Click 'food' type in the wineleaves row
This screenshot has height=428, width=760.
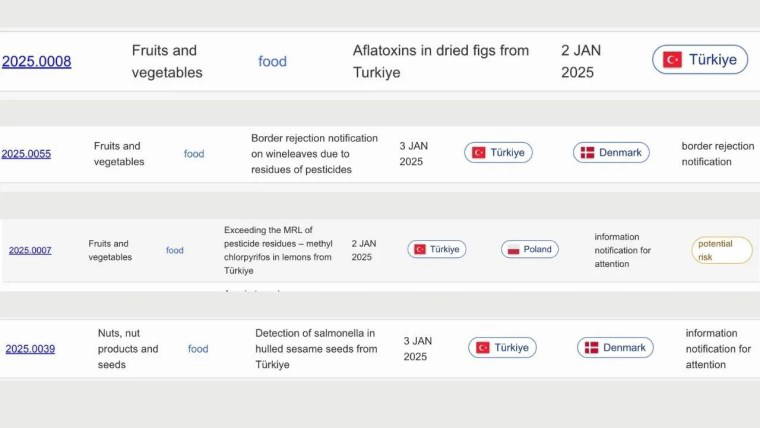click(x=194, y=154)
